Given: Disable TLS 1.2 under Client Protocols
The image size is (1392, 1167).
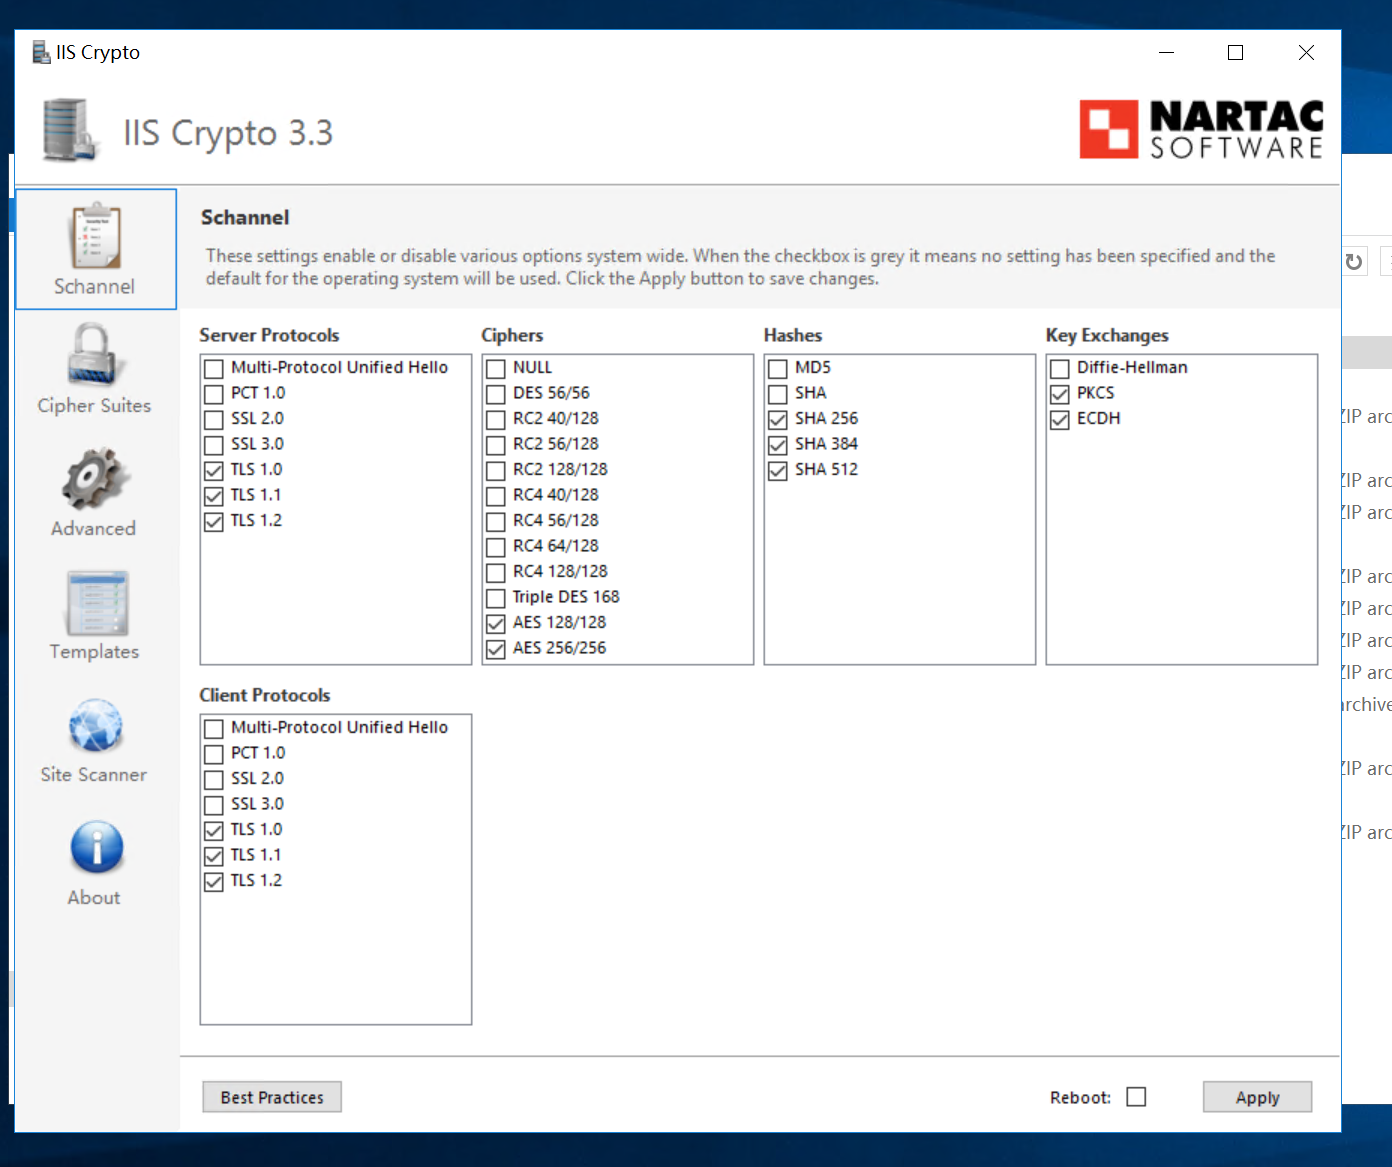Looking at the screenshot, I should [213, 881].
